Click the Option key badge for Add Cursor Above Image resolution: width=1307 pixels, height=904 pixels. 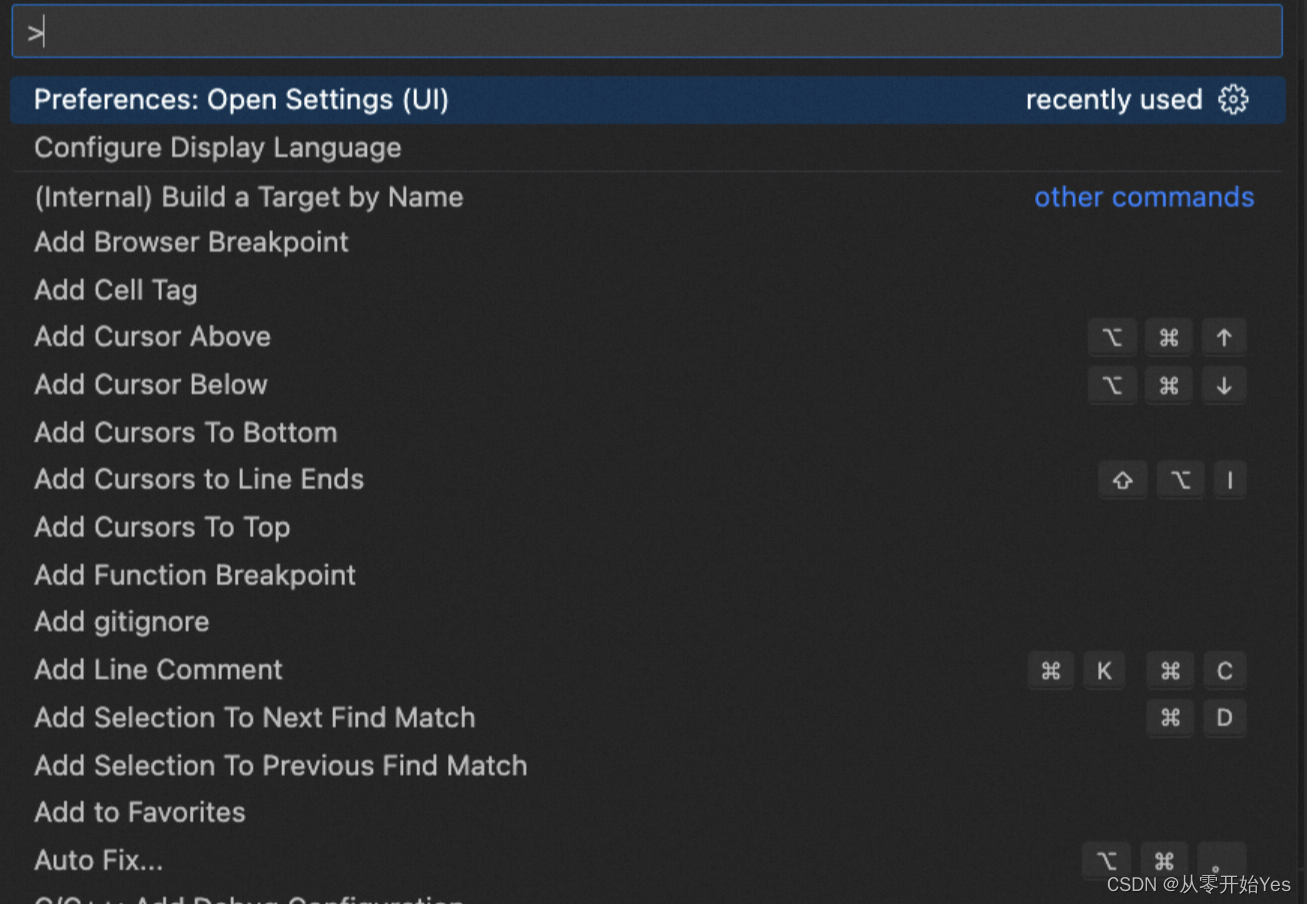(1112, 337)
